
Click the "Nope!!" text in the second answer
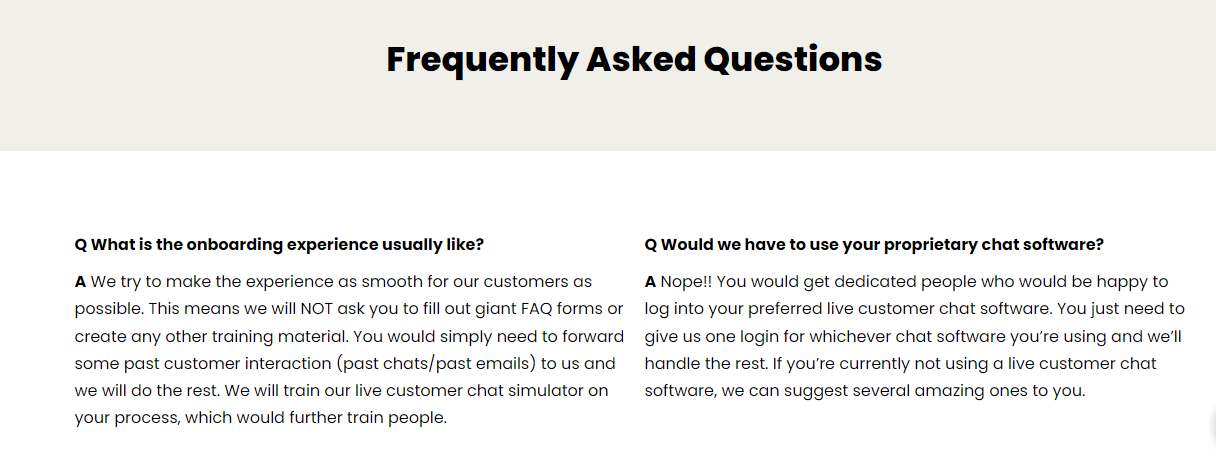tap(686, 281)
